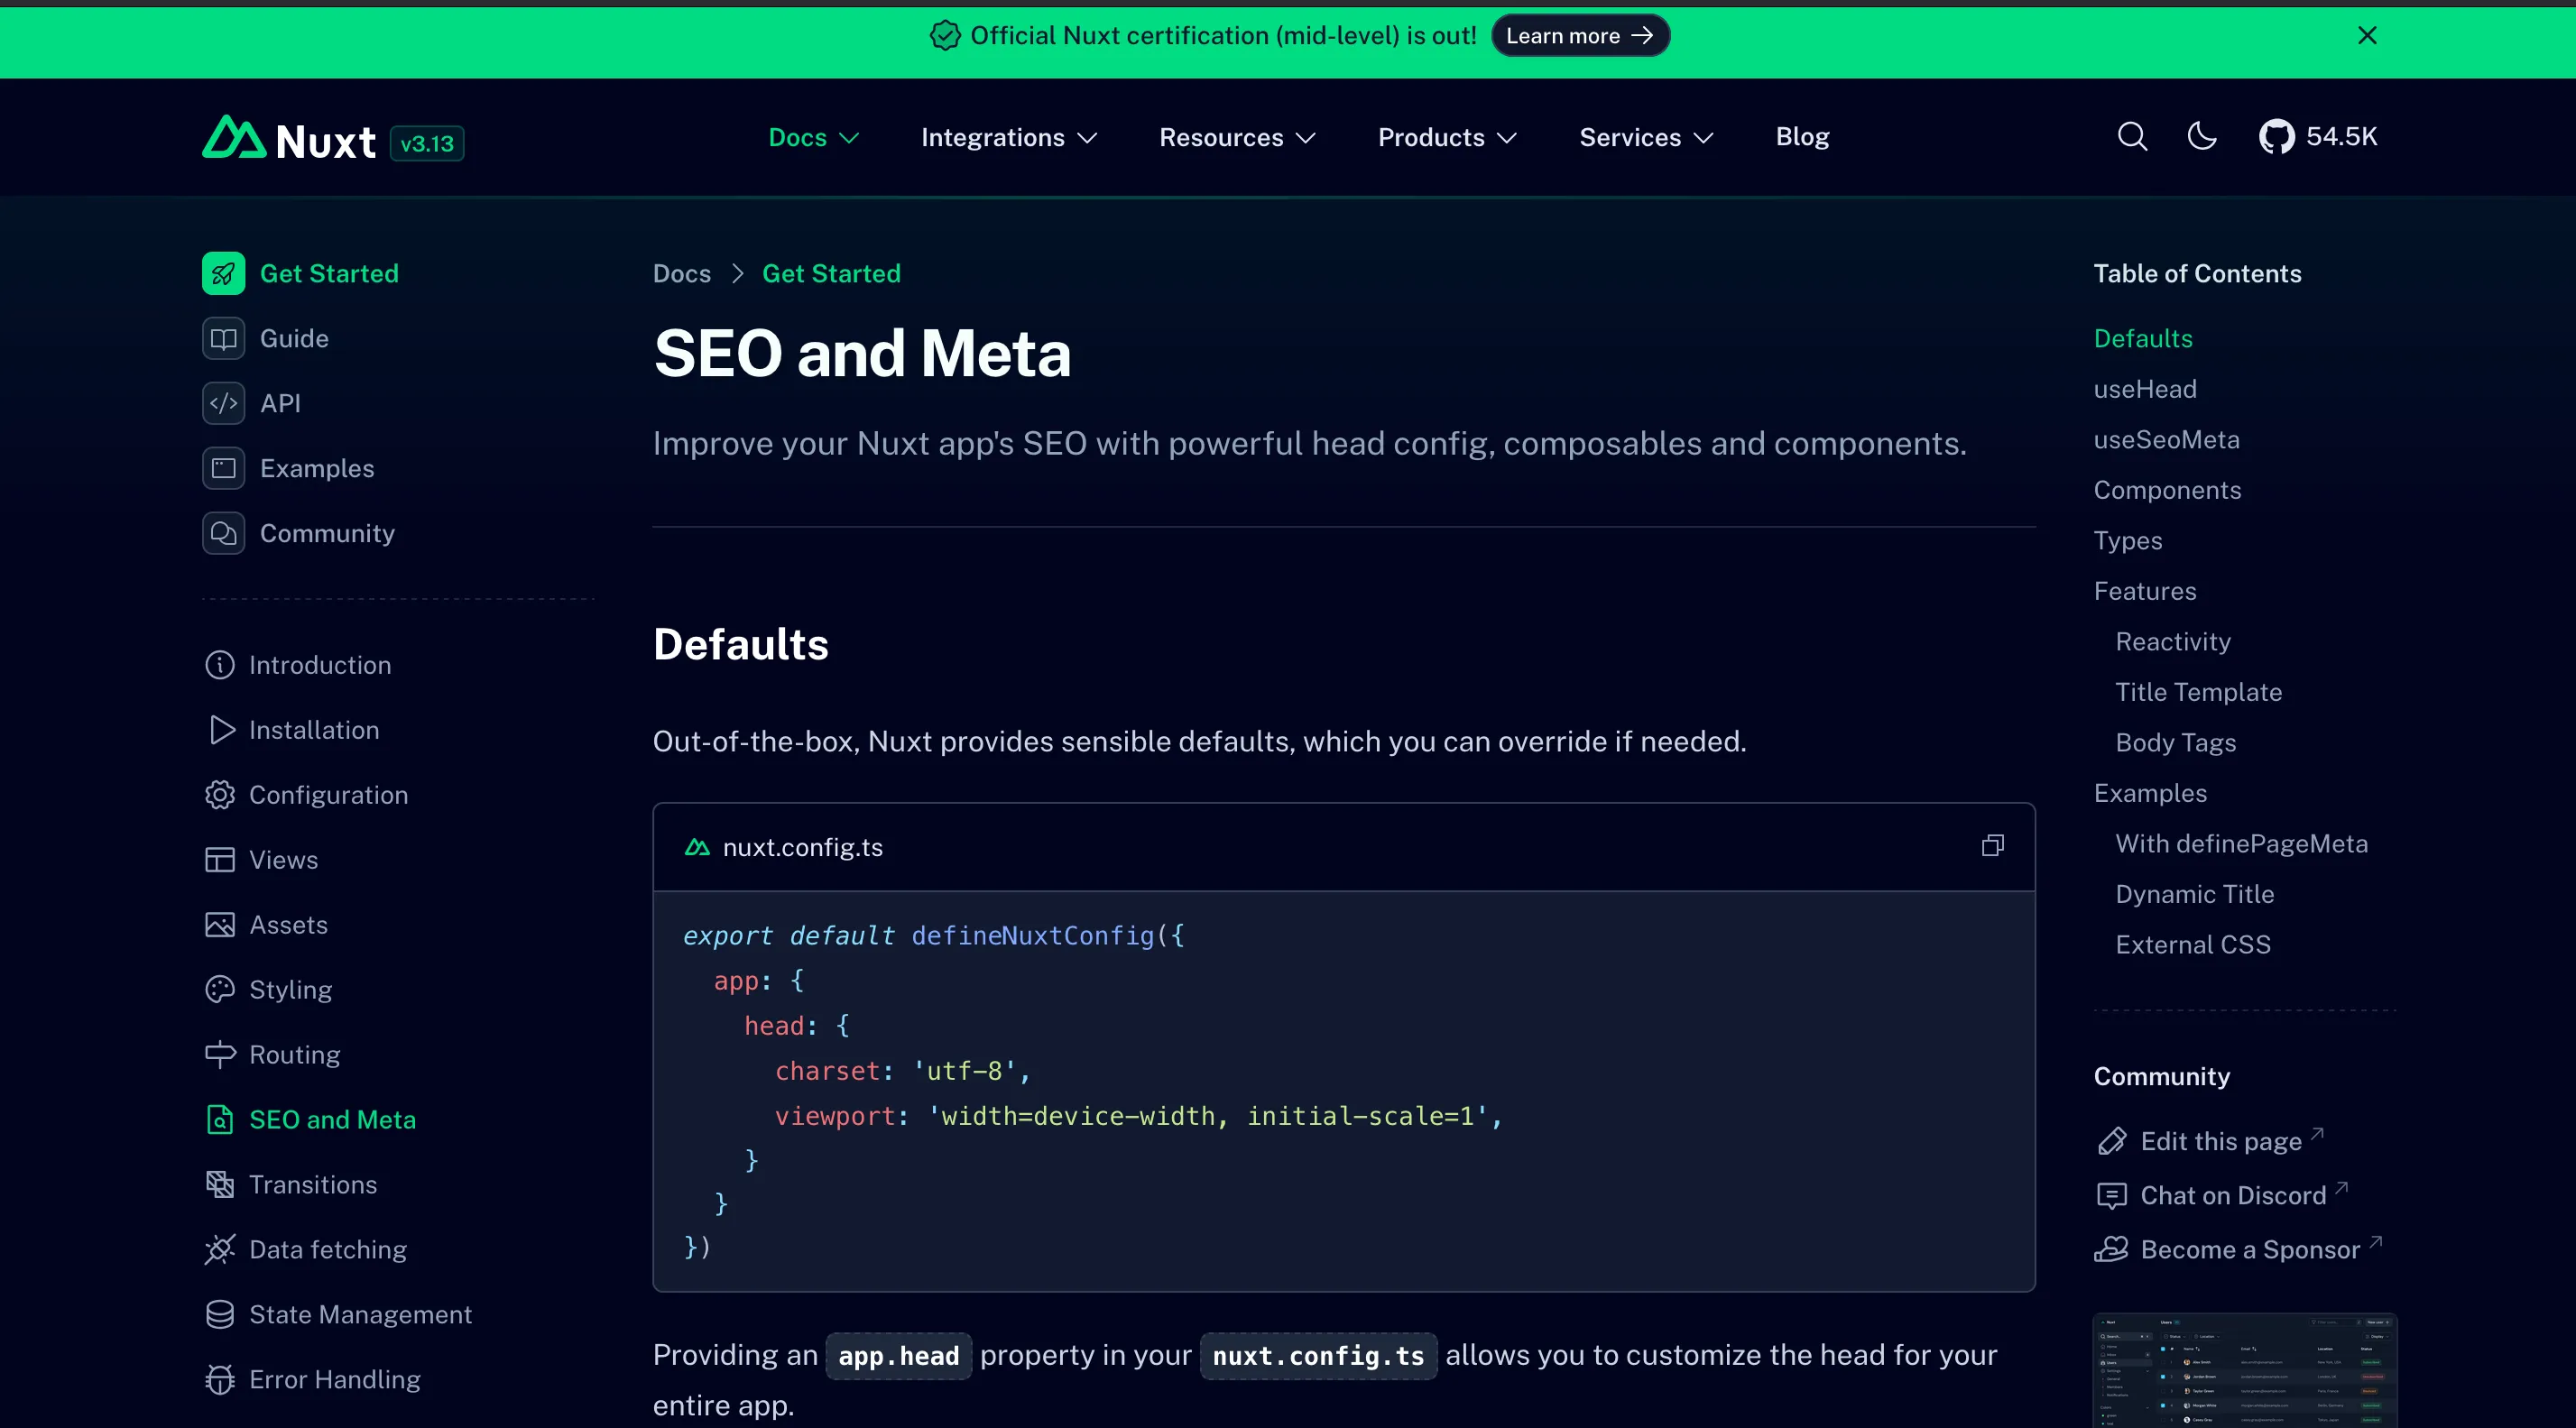Click the certification badge icon in banner
This screenshot has height=1428, width=2576.
tap(945, 36)
